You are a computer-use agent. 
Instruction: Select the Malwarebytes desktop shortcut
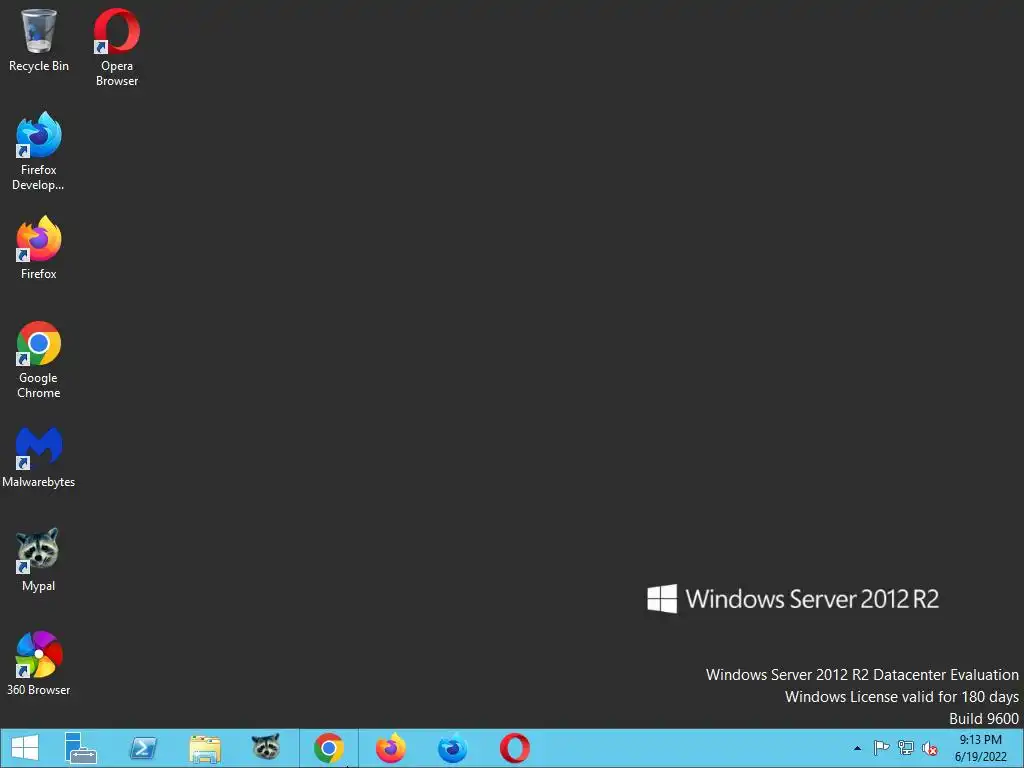pyautogui.click(x=39, y=456)
